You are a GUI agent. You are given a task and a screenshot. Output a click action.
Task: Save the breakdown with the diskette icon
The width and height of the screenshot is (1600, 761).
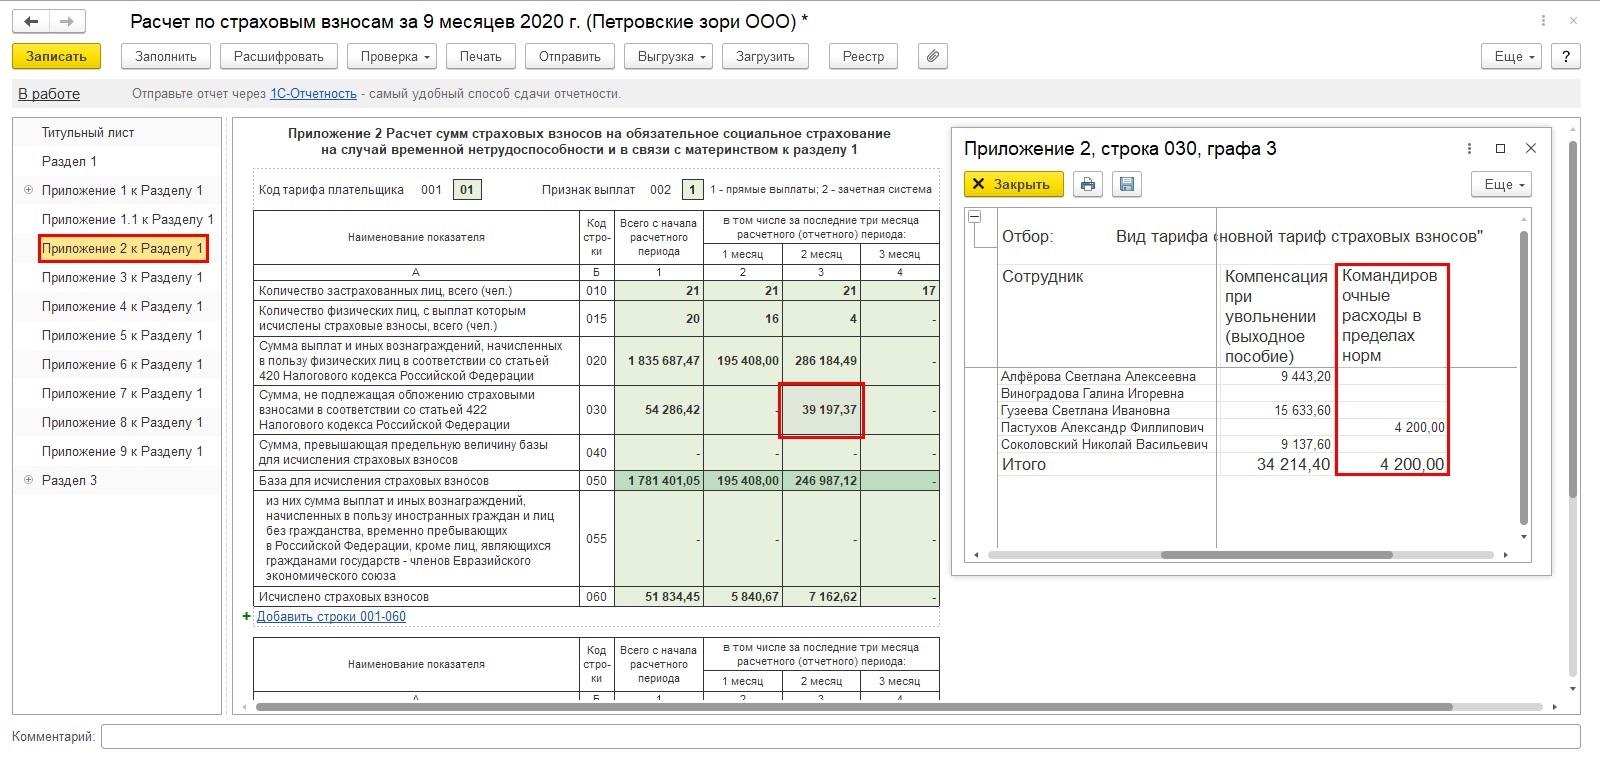[x=1127, y=184]
